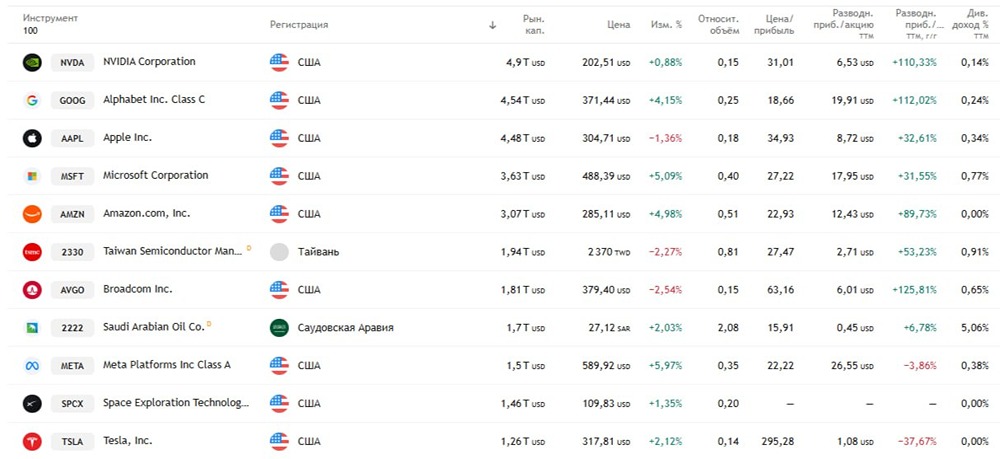Open the GOOG ticker badge
The image size is (1000, 459).
point(72,100)
